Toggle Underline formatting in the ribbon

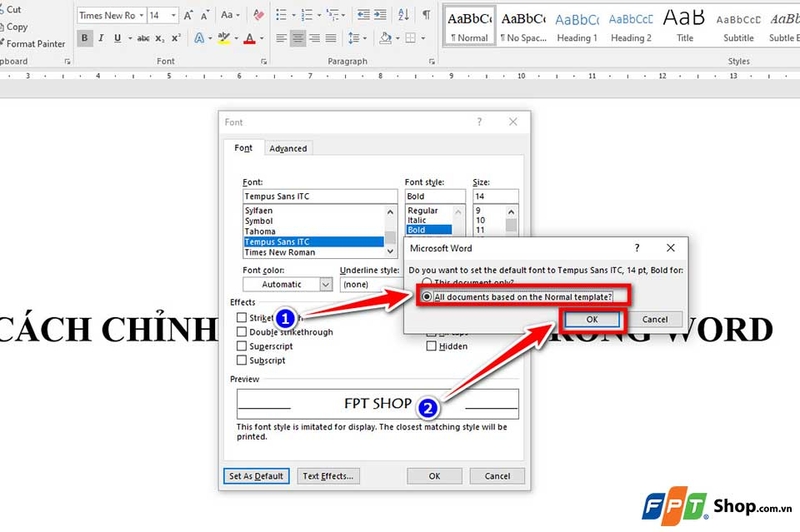point(117,38)
